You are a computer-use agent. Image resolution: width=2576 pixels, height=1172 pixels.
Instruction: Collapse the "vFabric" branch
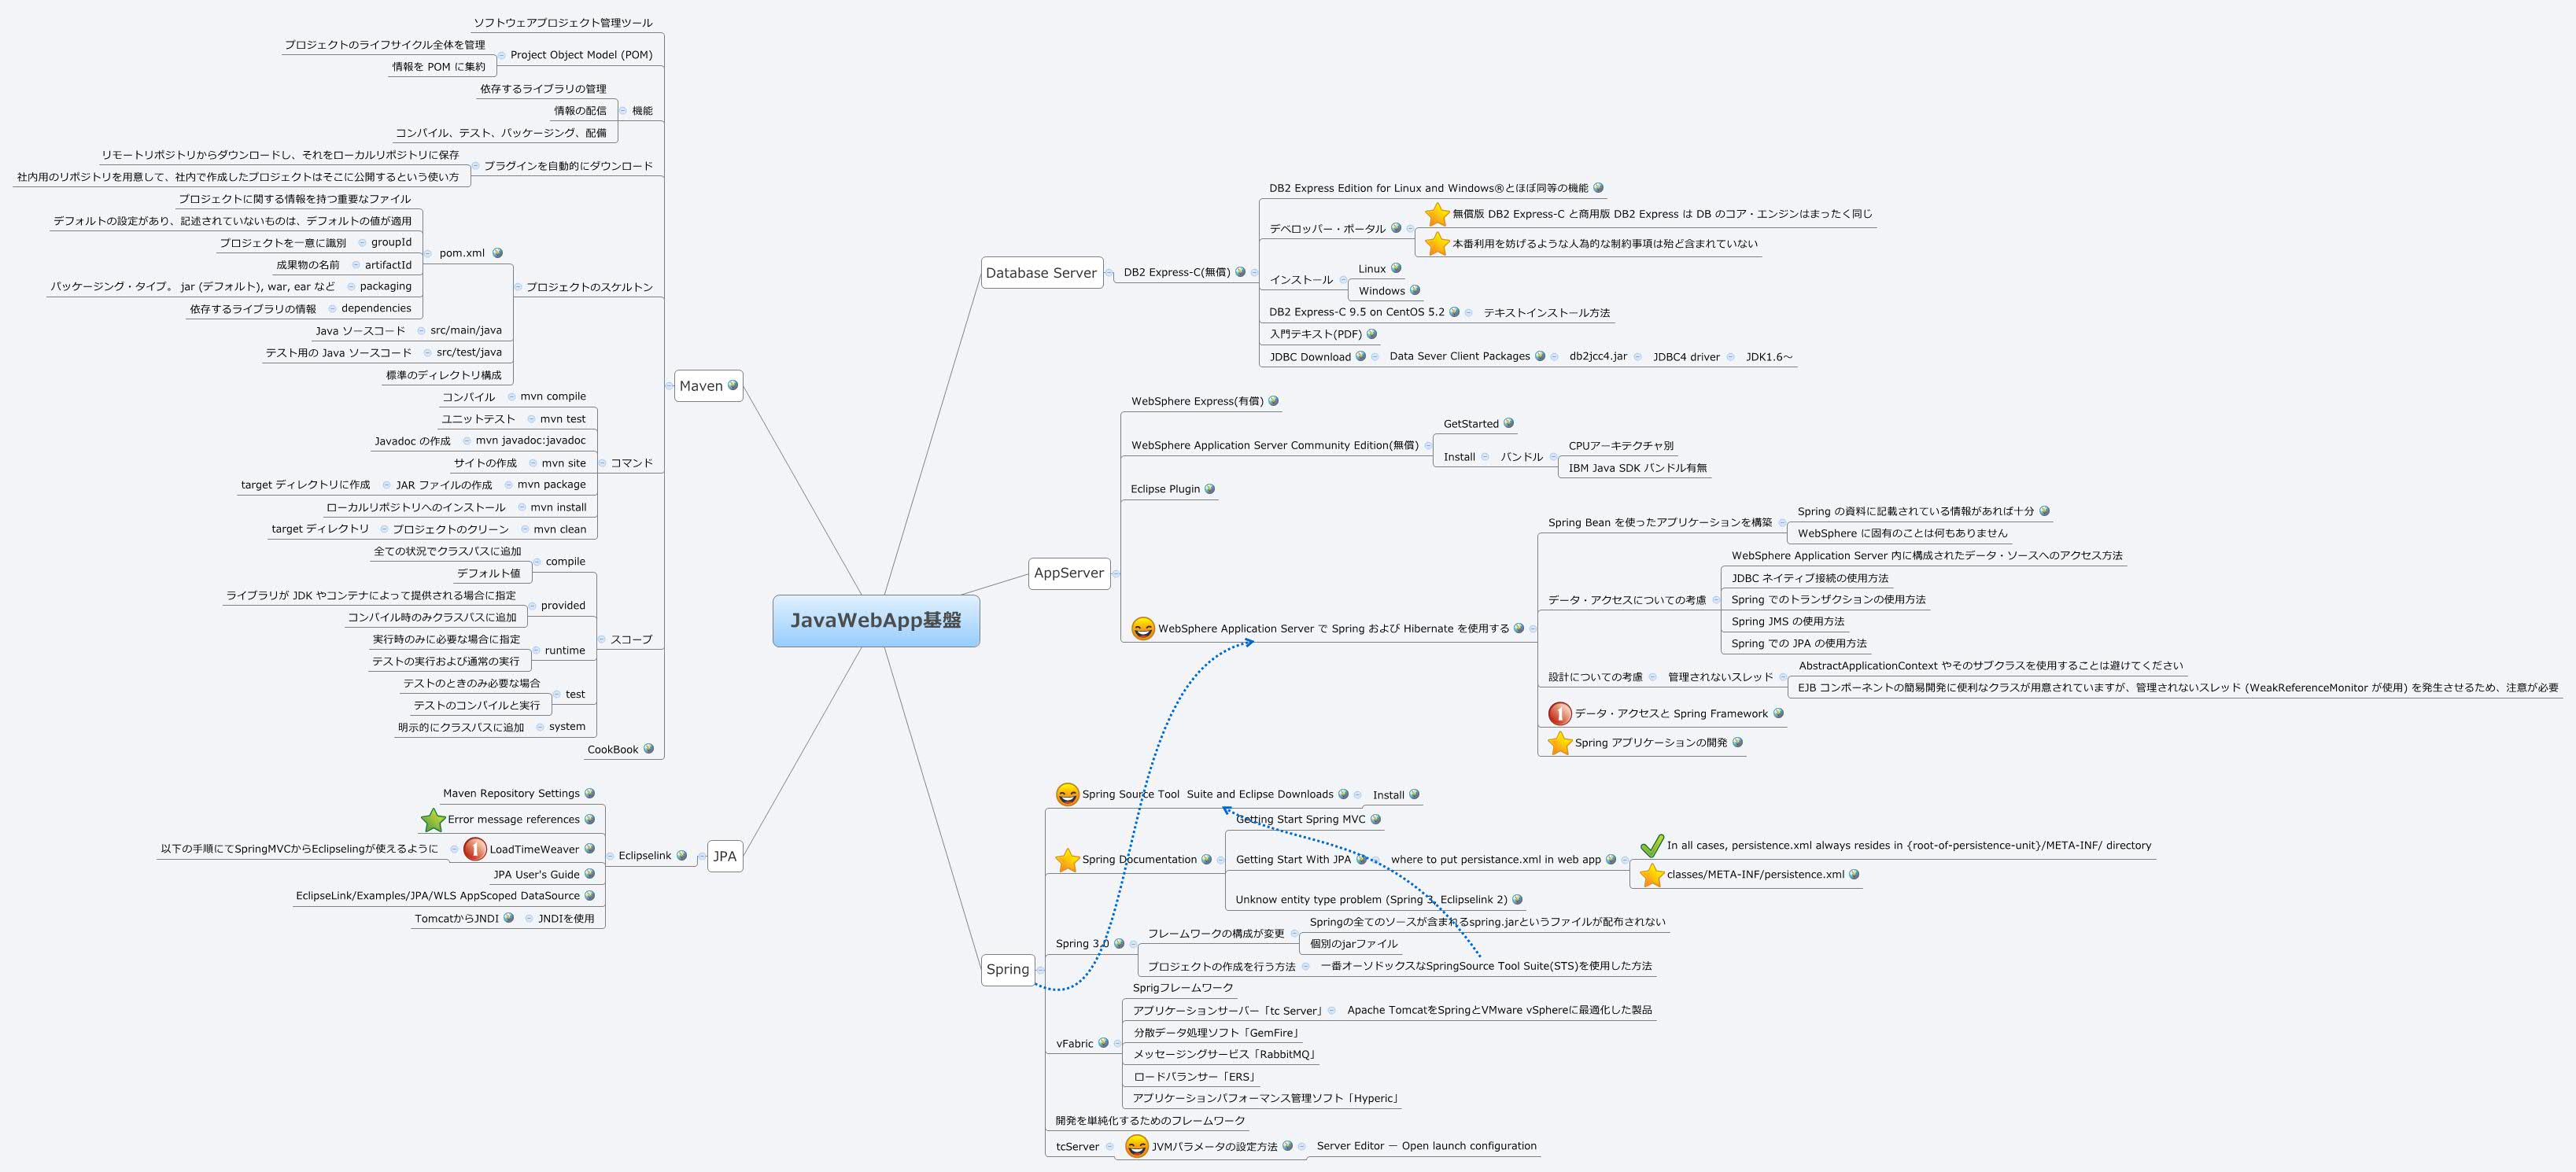[x=1118, y=1044]
